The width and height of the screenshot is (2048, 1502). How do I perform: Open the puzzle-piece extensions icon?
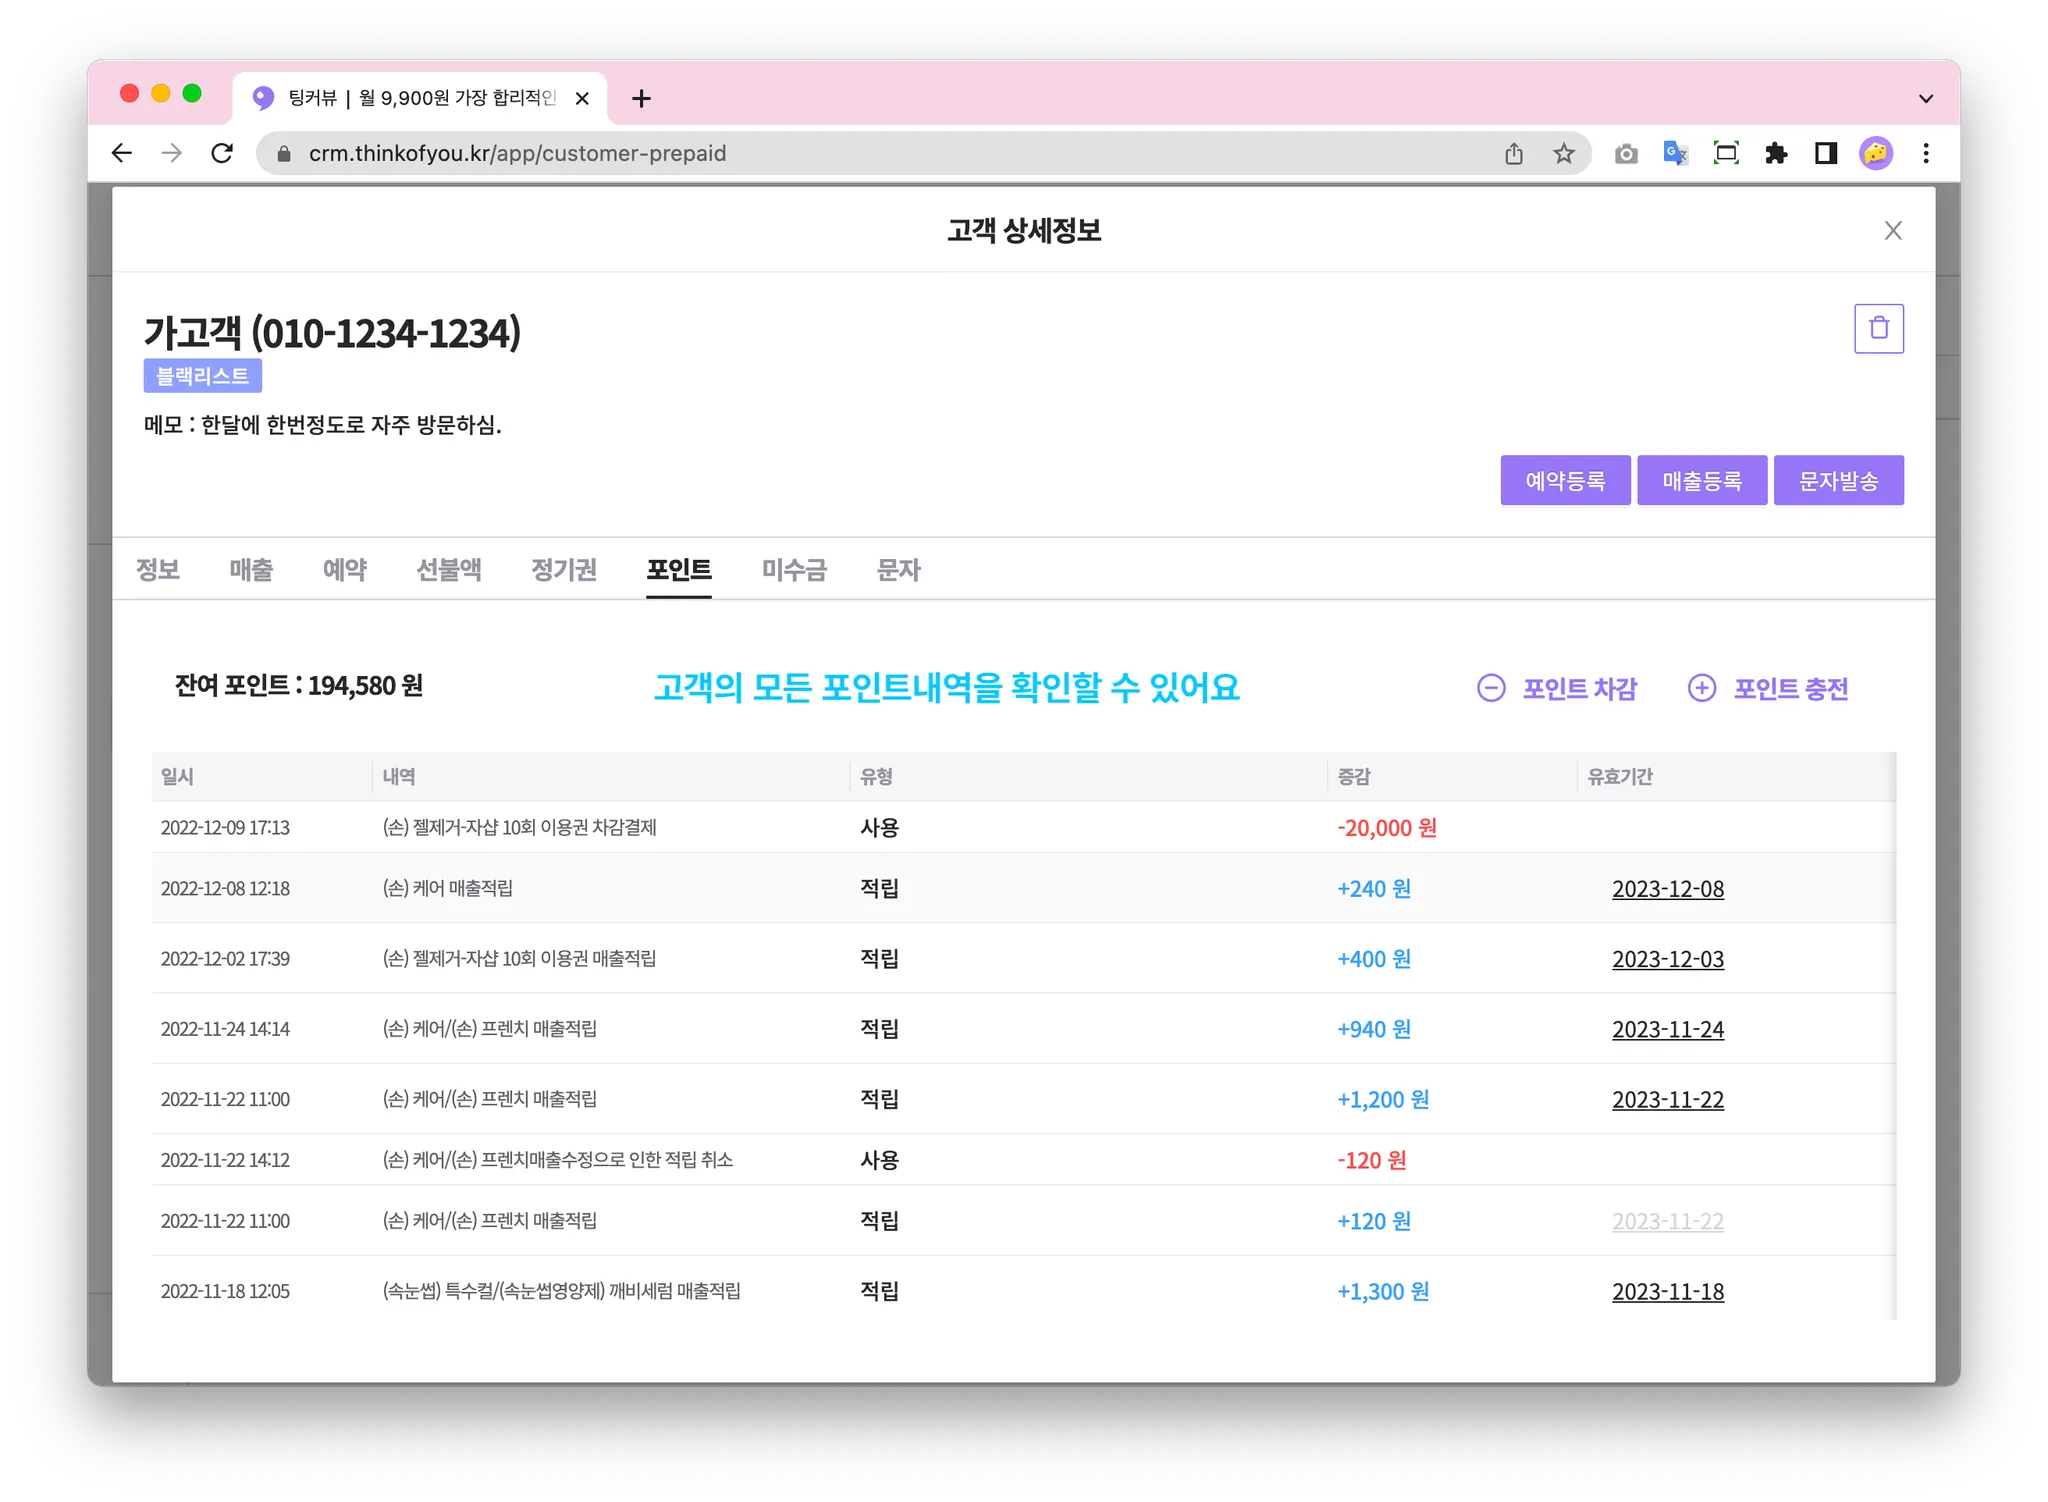pos(1776,153)
